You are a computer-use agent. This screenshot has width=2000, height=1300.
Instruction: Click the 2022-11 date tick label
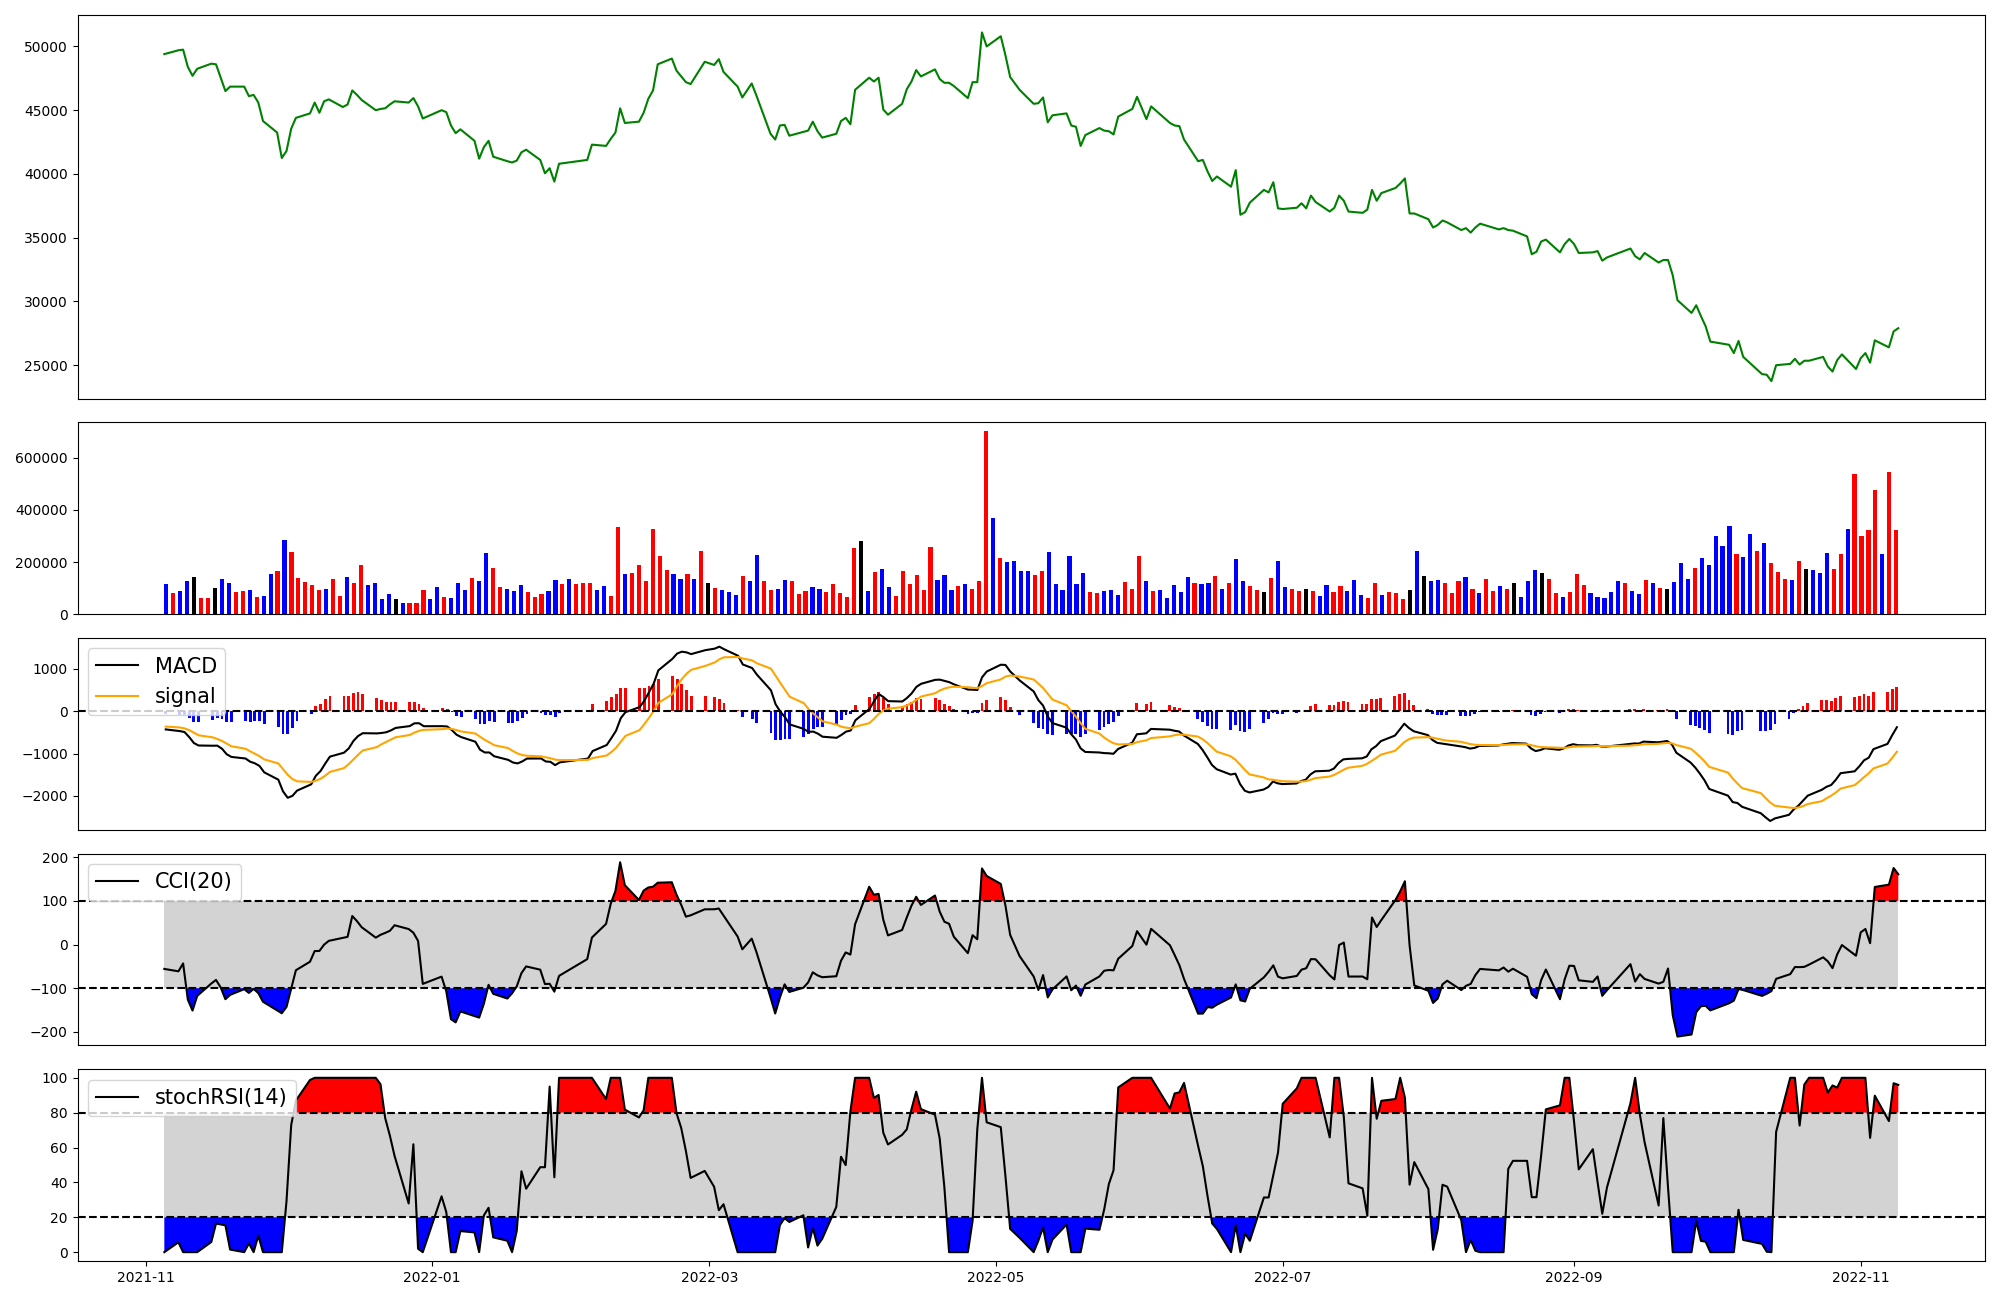tap(1860, 1277)
